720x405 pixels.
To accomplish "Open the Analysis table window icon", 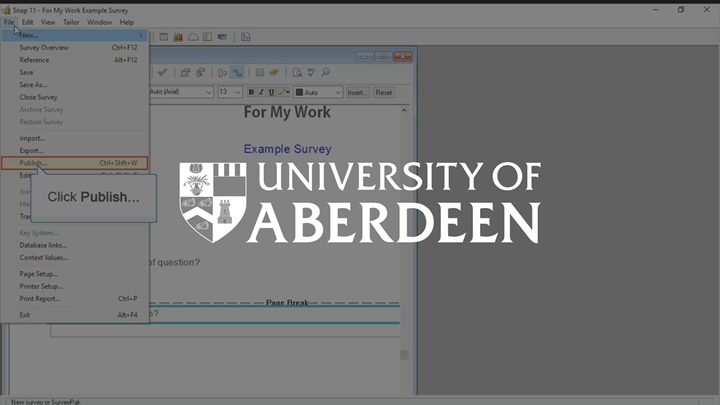I will [163, 37].
